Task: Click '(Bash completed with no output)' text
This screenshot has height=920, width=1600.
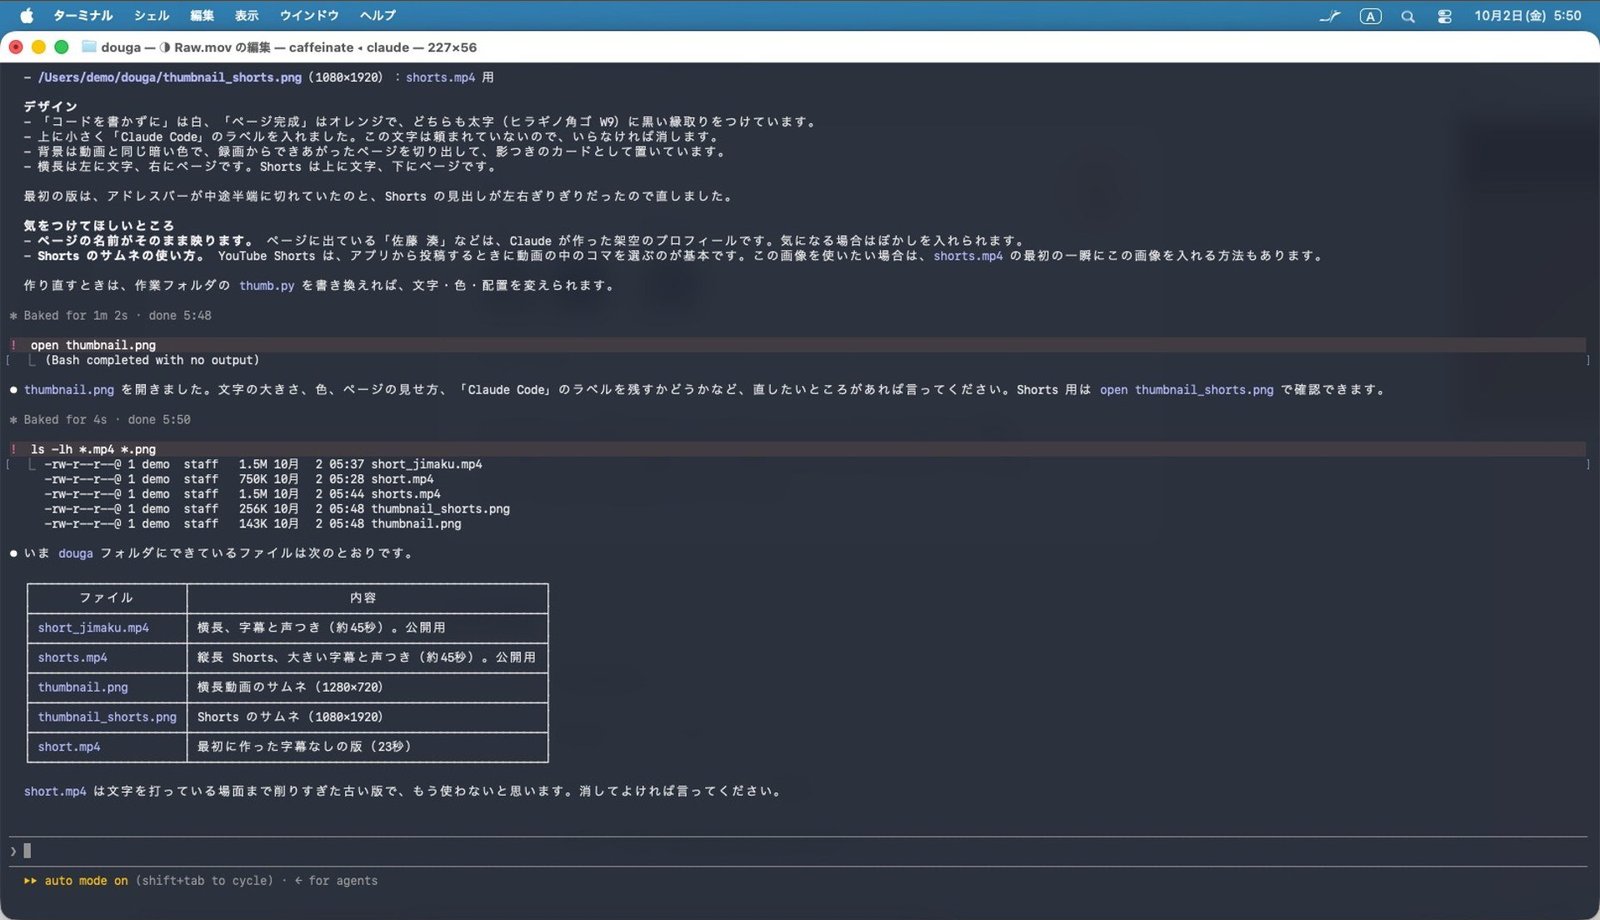Action: point(152,360)
